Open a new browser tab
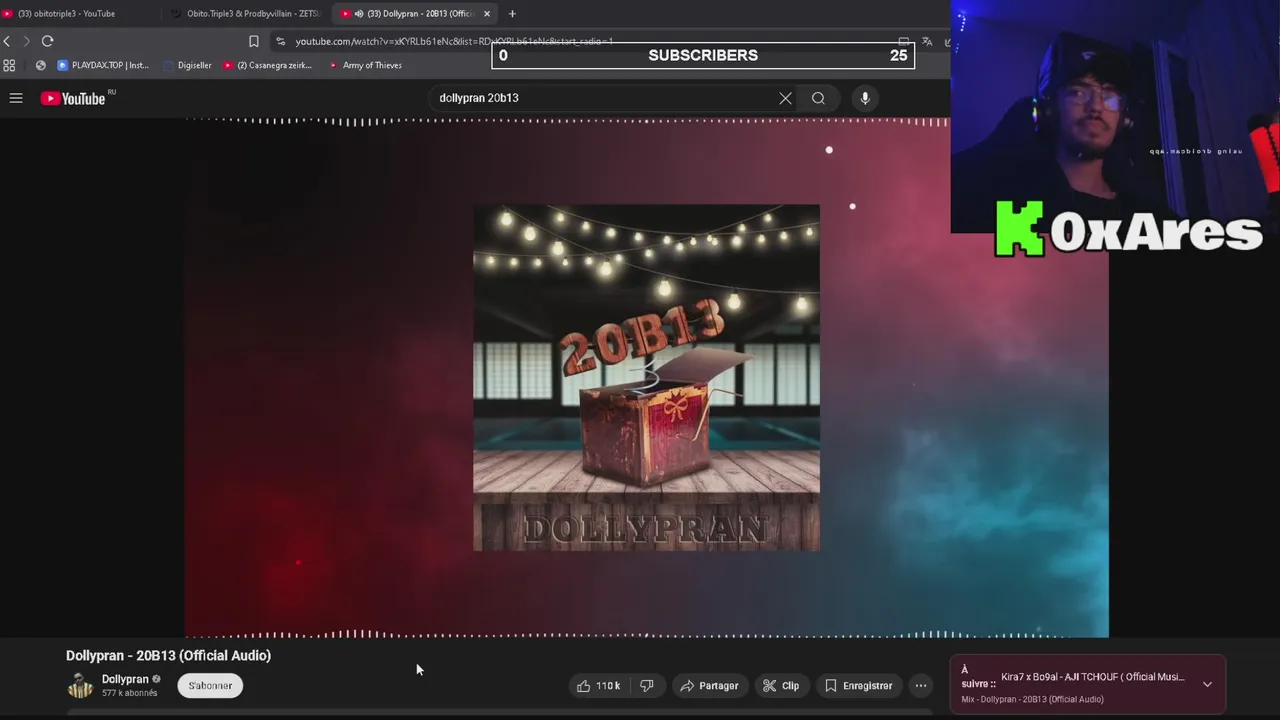The width and height of the screenshot is (1280, 720). (512, 14)
